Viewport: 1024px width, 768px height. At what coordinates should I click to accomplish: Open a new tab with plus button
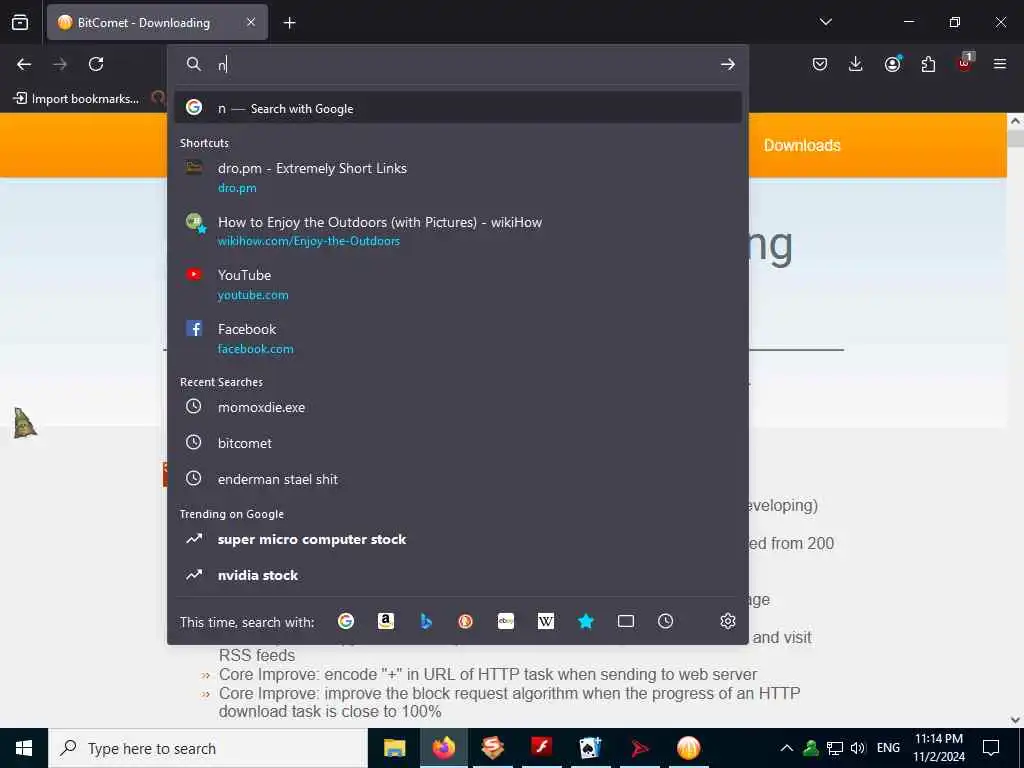(x=289, y=23)
